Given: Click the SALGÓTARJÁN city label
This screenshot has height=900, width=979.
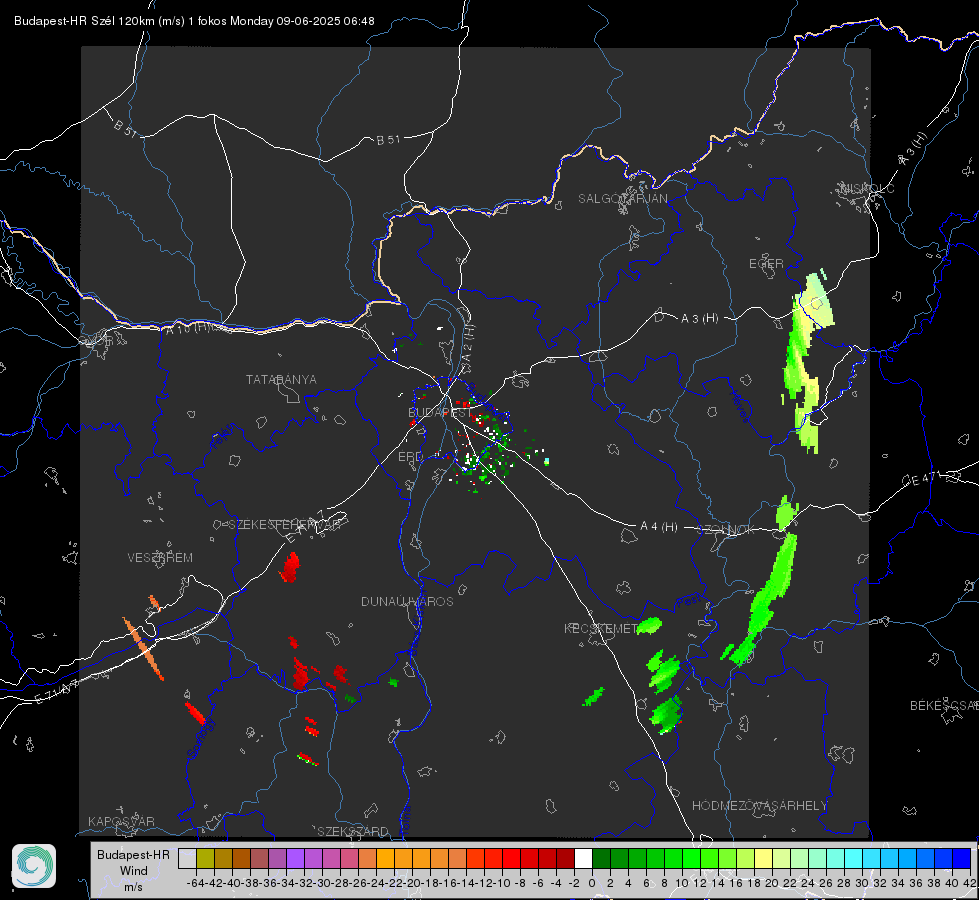Looking at the screenshot, I should 622,199.
